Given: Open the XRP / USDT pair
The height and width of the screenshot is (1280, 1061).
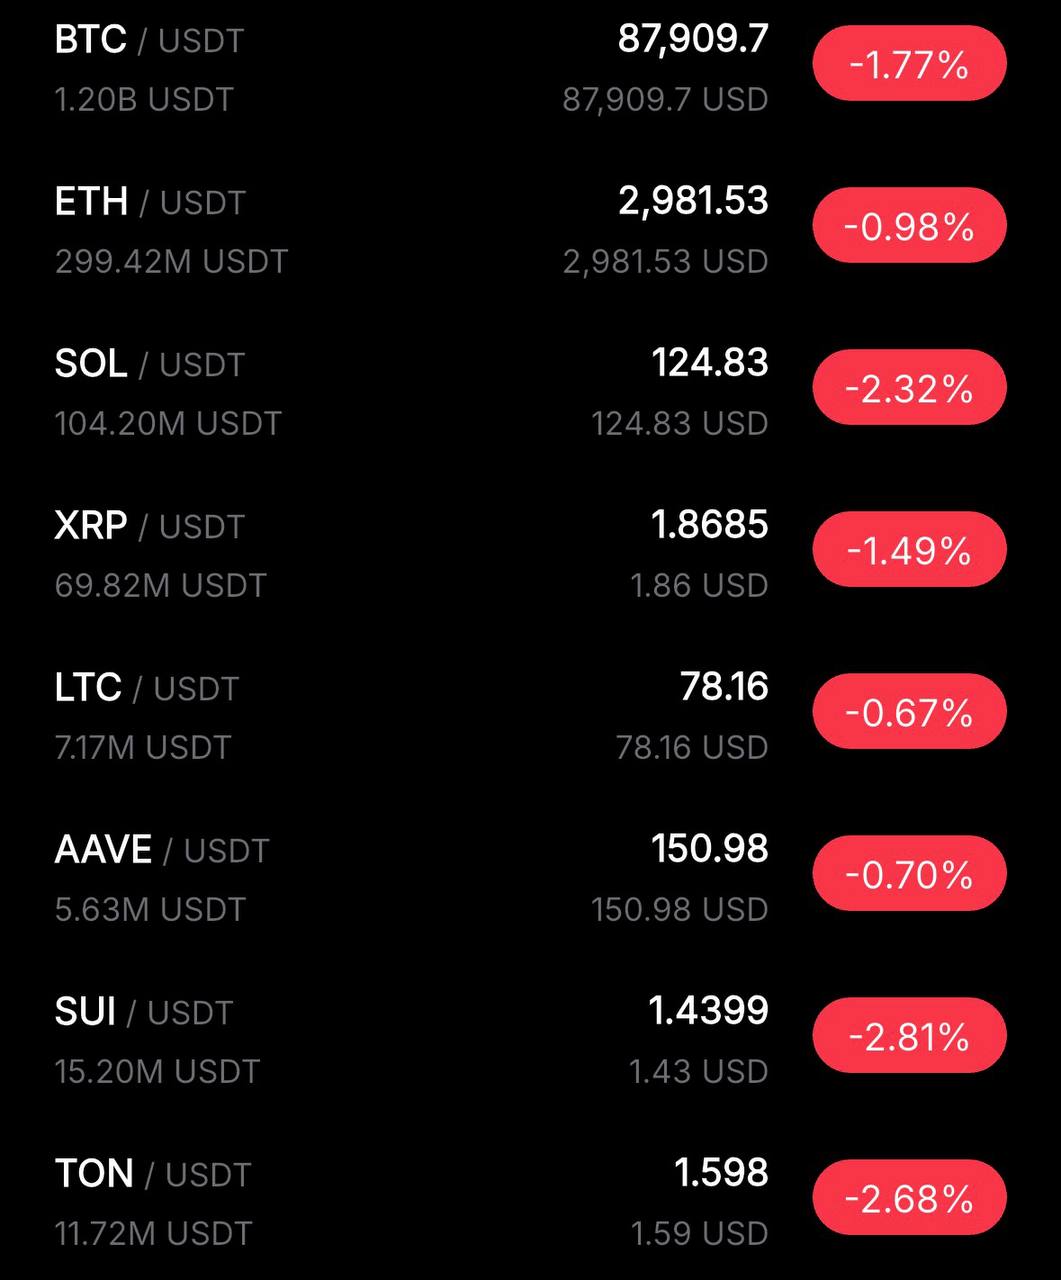Looking at the screenshot, I should click(149, 526).
